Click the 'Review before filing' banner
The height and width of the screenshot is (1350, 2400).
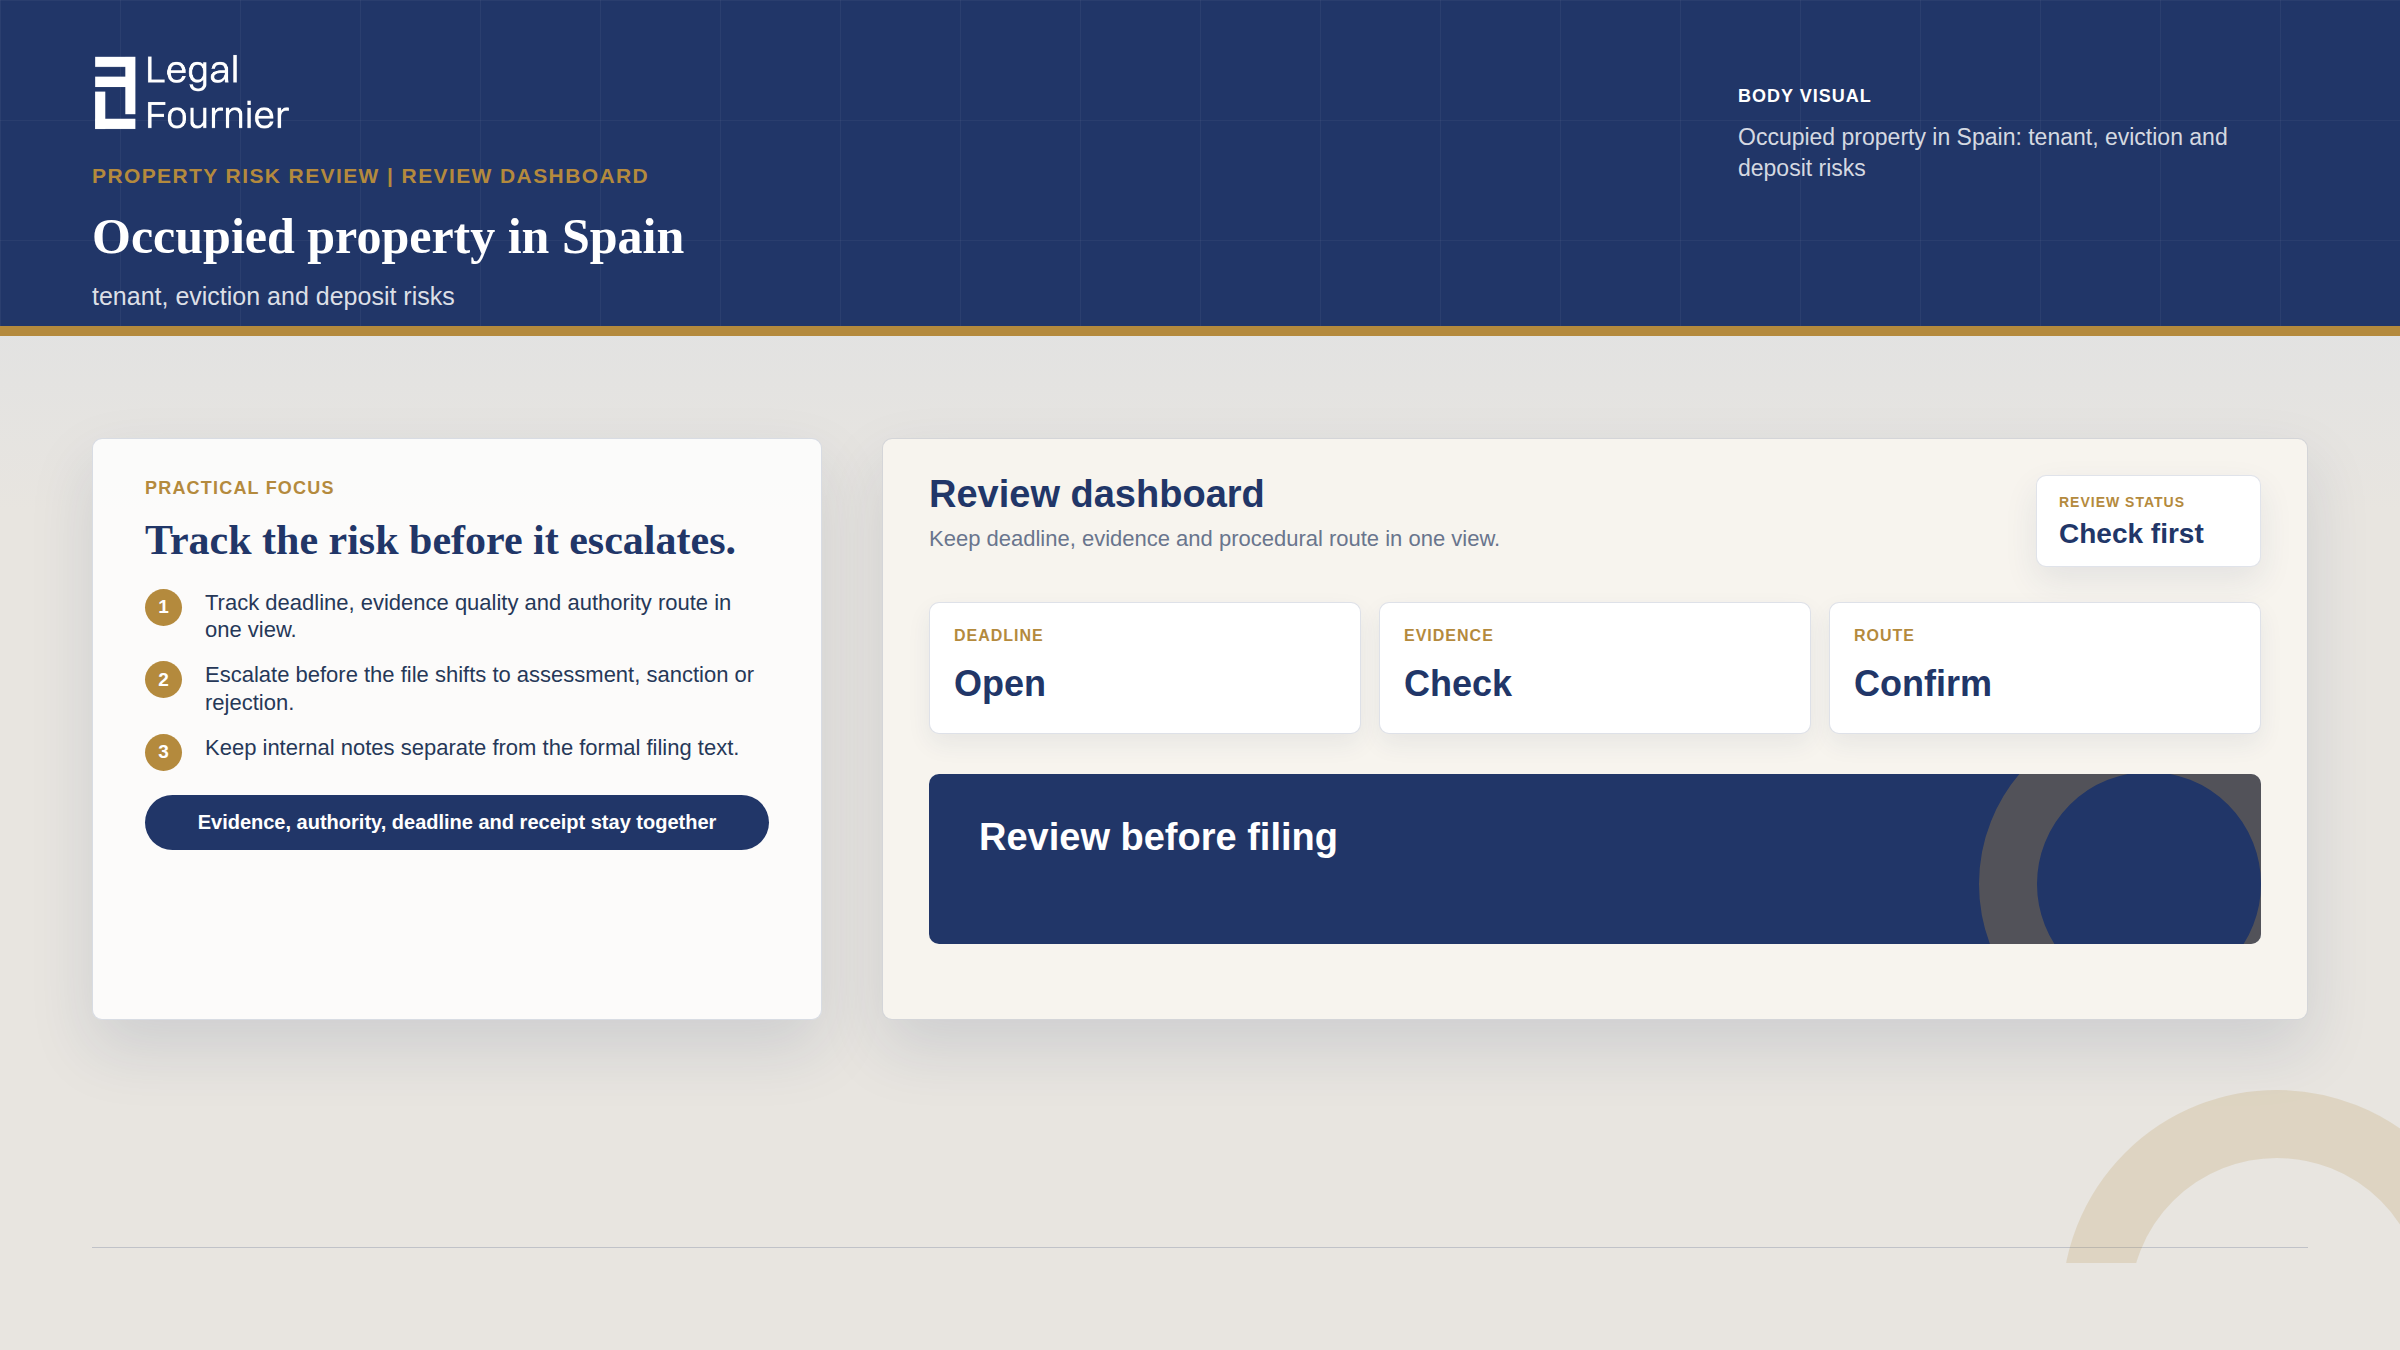point(1595,859)
